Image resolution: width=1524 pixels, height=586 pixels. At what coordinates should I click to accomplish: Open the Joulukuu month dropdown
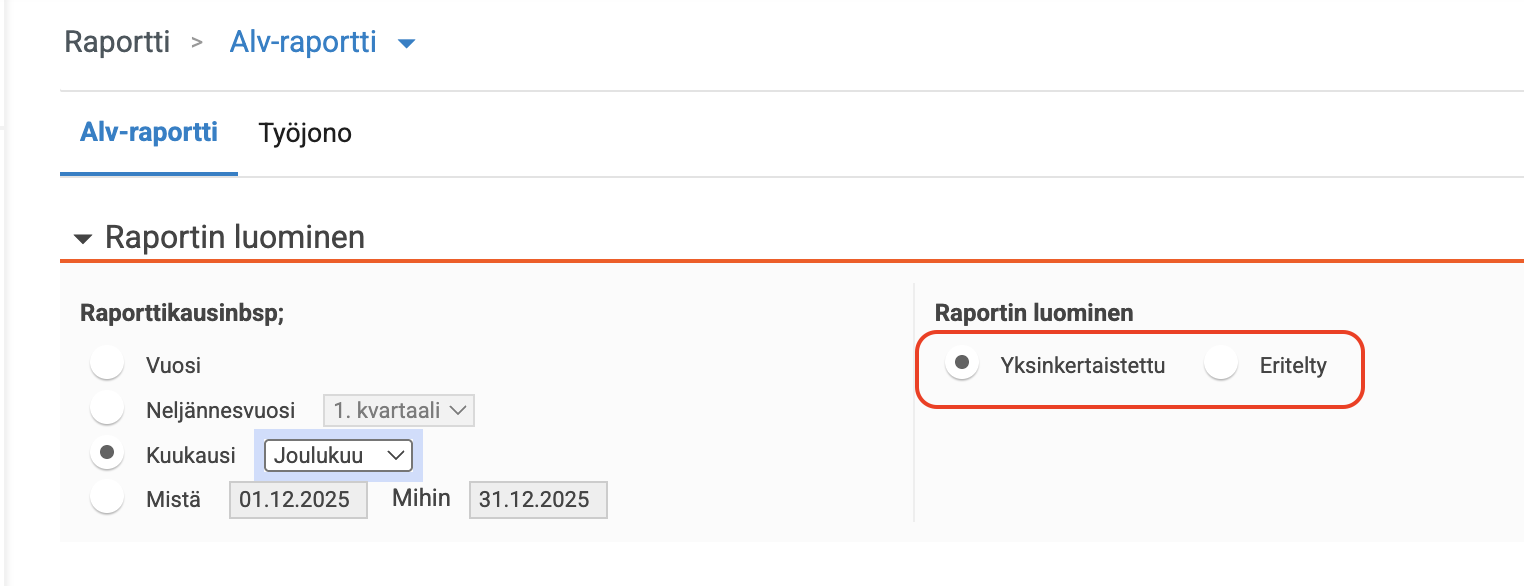[338, 455]
